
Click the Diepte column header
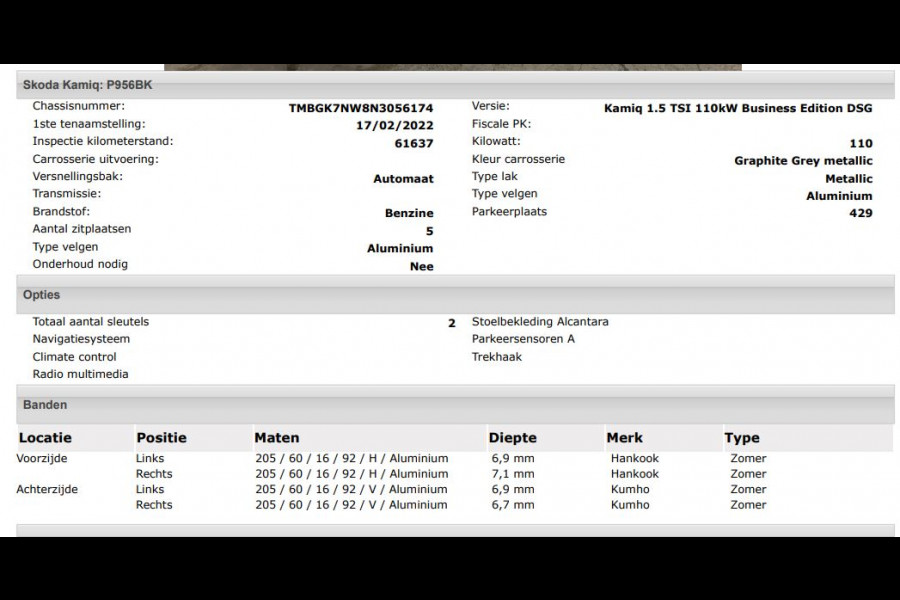coord(513,438)
